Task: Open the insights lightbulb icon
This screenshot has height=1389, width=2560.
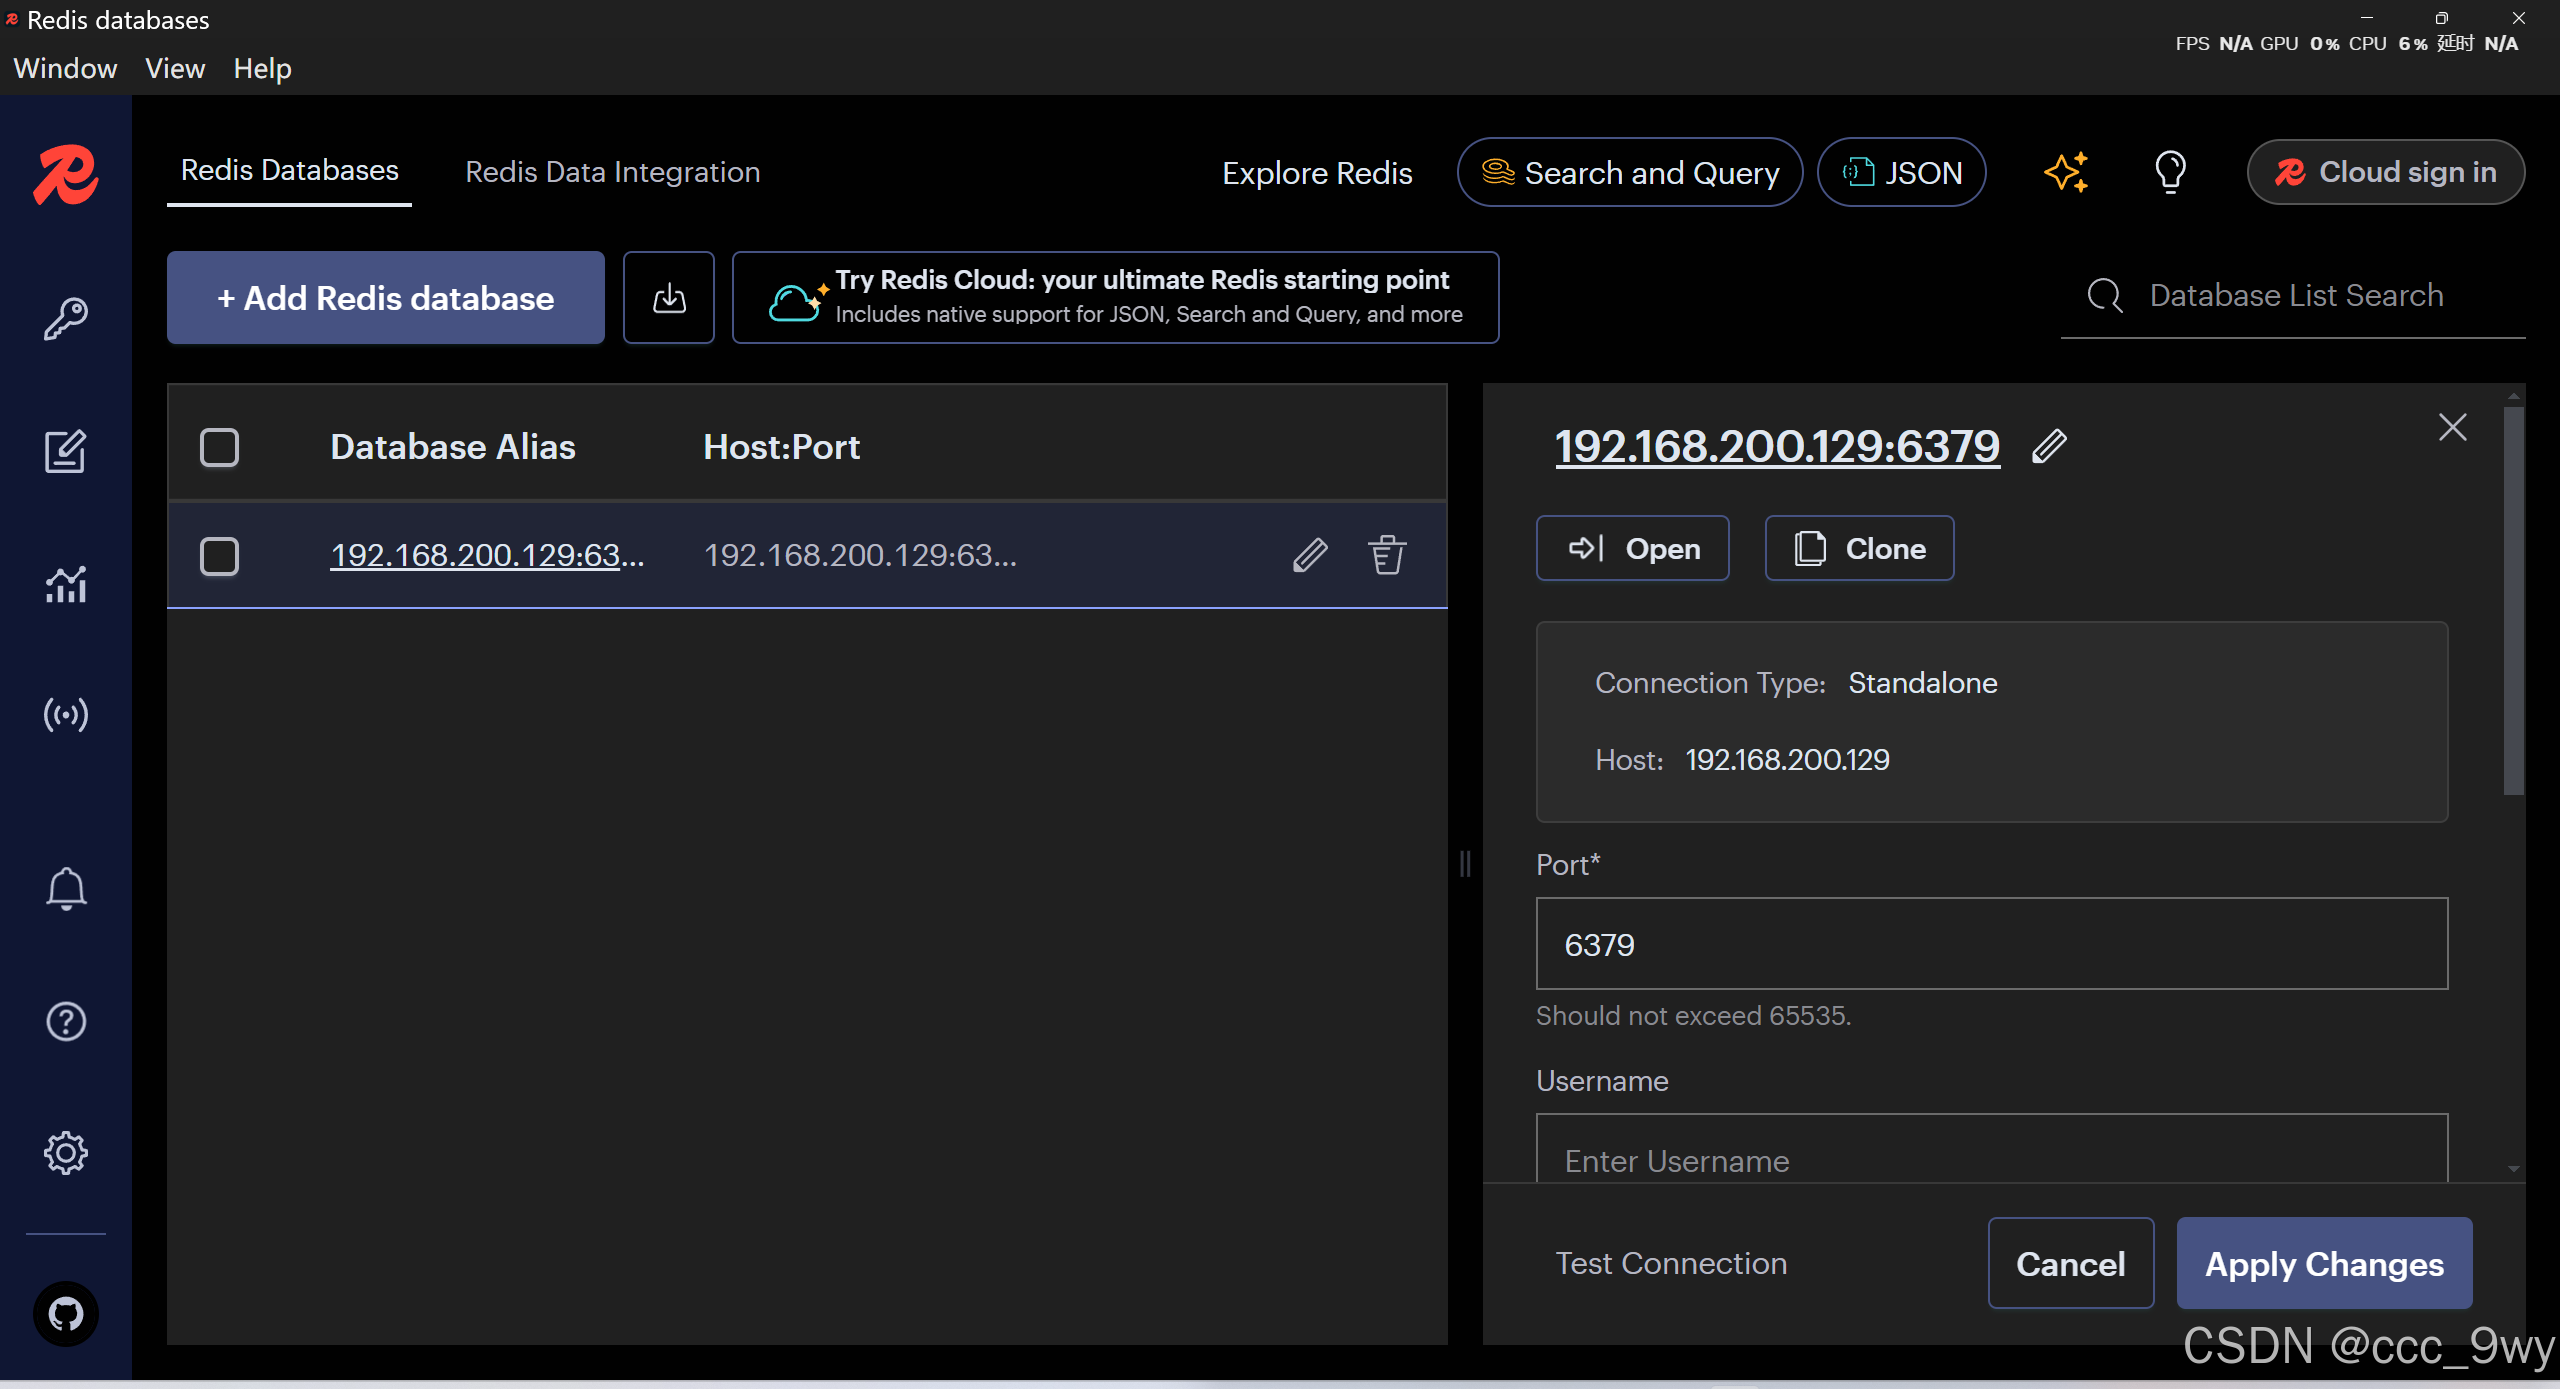Action: point(2170,172)
